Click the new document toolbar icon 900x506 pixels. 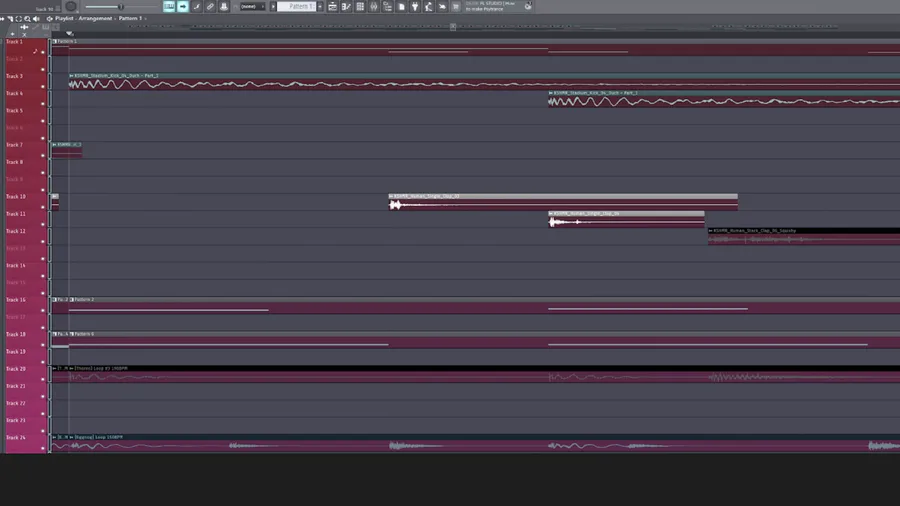pyautogui.click(x=401, y=6)
